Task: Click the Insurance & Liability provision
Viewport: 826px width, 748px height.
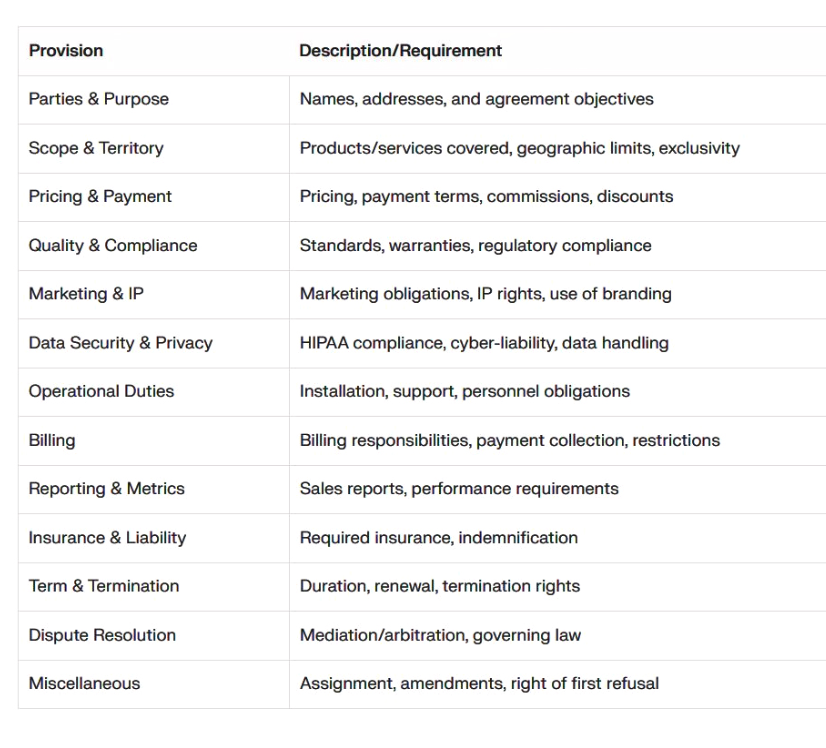Action: 107,538
